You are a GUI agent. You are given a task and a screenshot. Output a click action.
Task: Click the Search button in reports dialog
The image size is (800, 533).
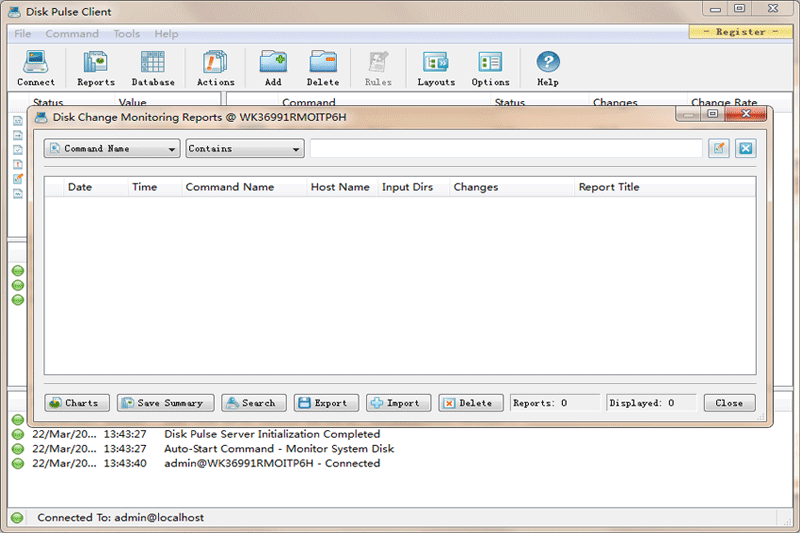(x=254, y=403)
